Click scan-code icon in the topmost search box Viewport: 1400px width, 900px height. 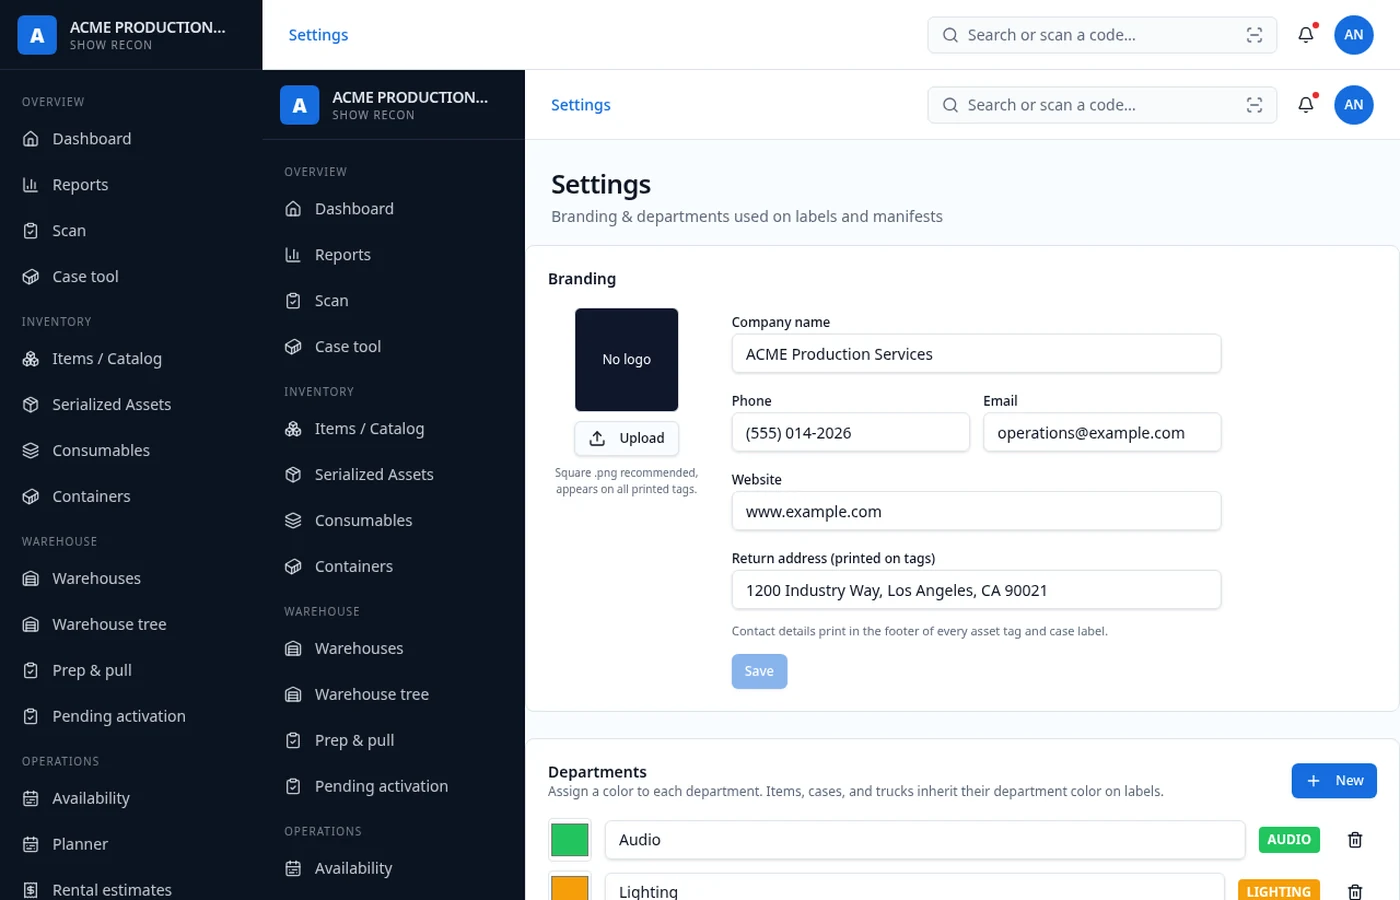coord(1254,35)
